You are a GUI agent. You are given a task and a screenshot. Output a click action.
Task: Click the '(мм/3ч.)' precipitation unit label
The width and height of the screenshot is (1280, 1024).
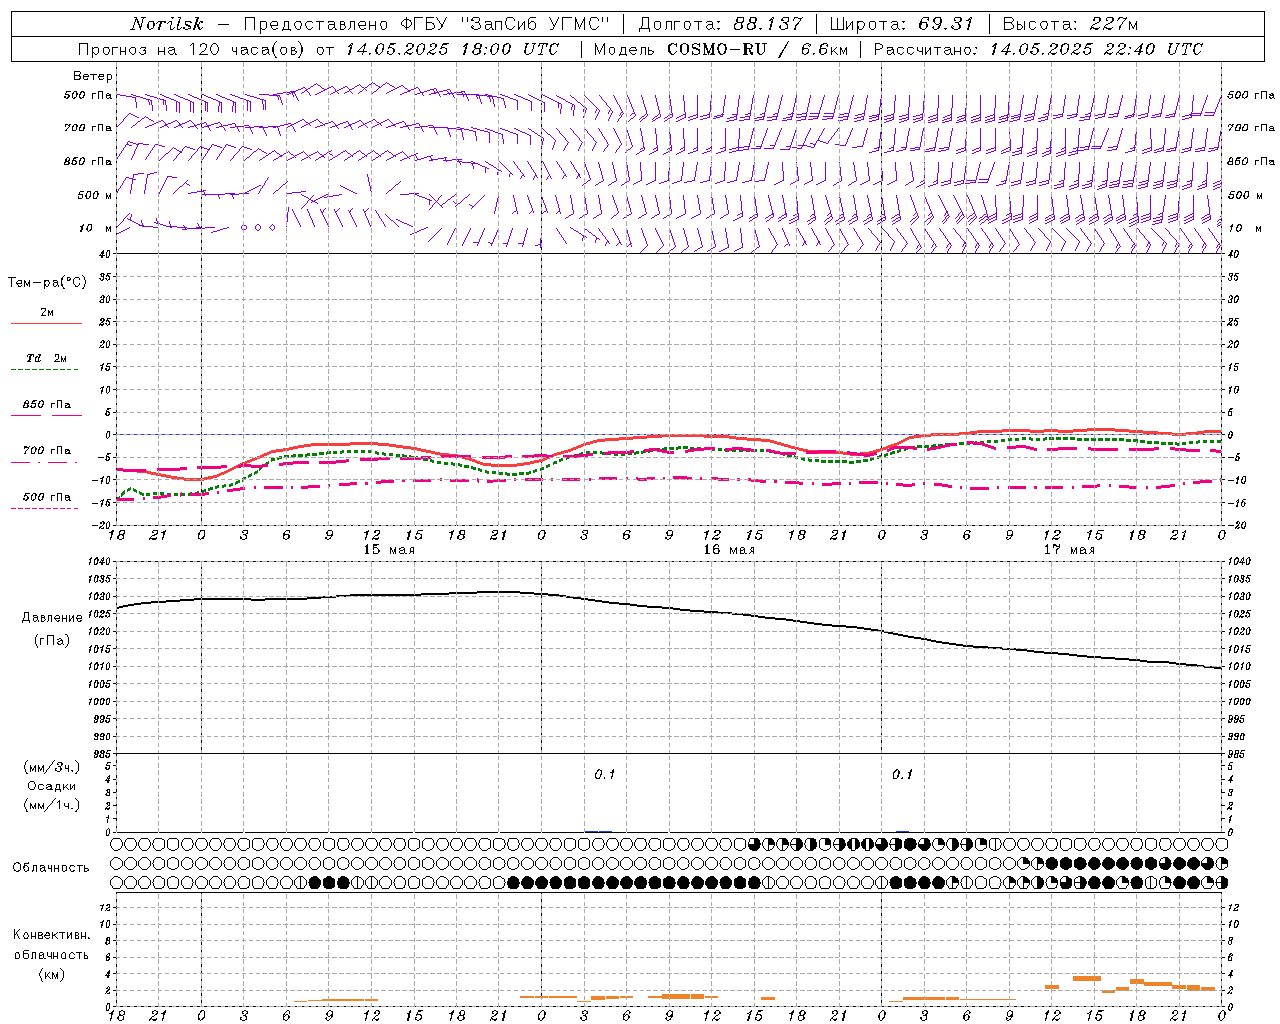click(x=52, y=767)
